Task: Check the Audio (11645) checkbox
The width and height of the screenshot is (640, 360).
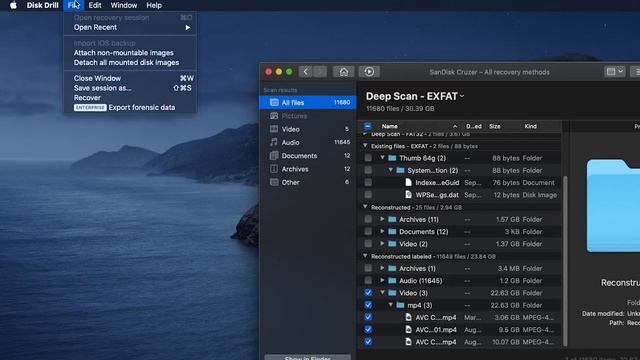Action: [x=368, y=280]
